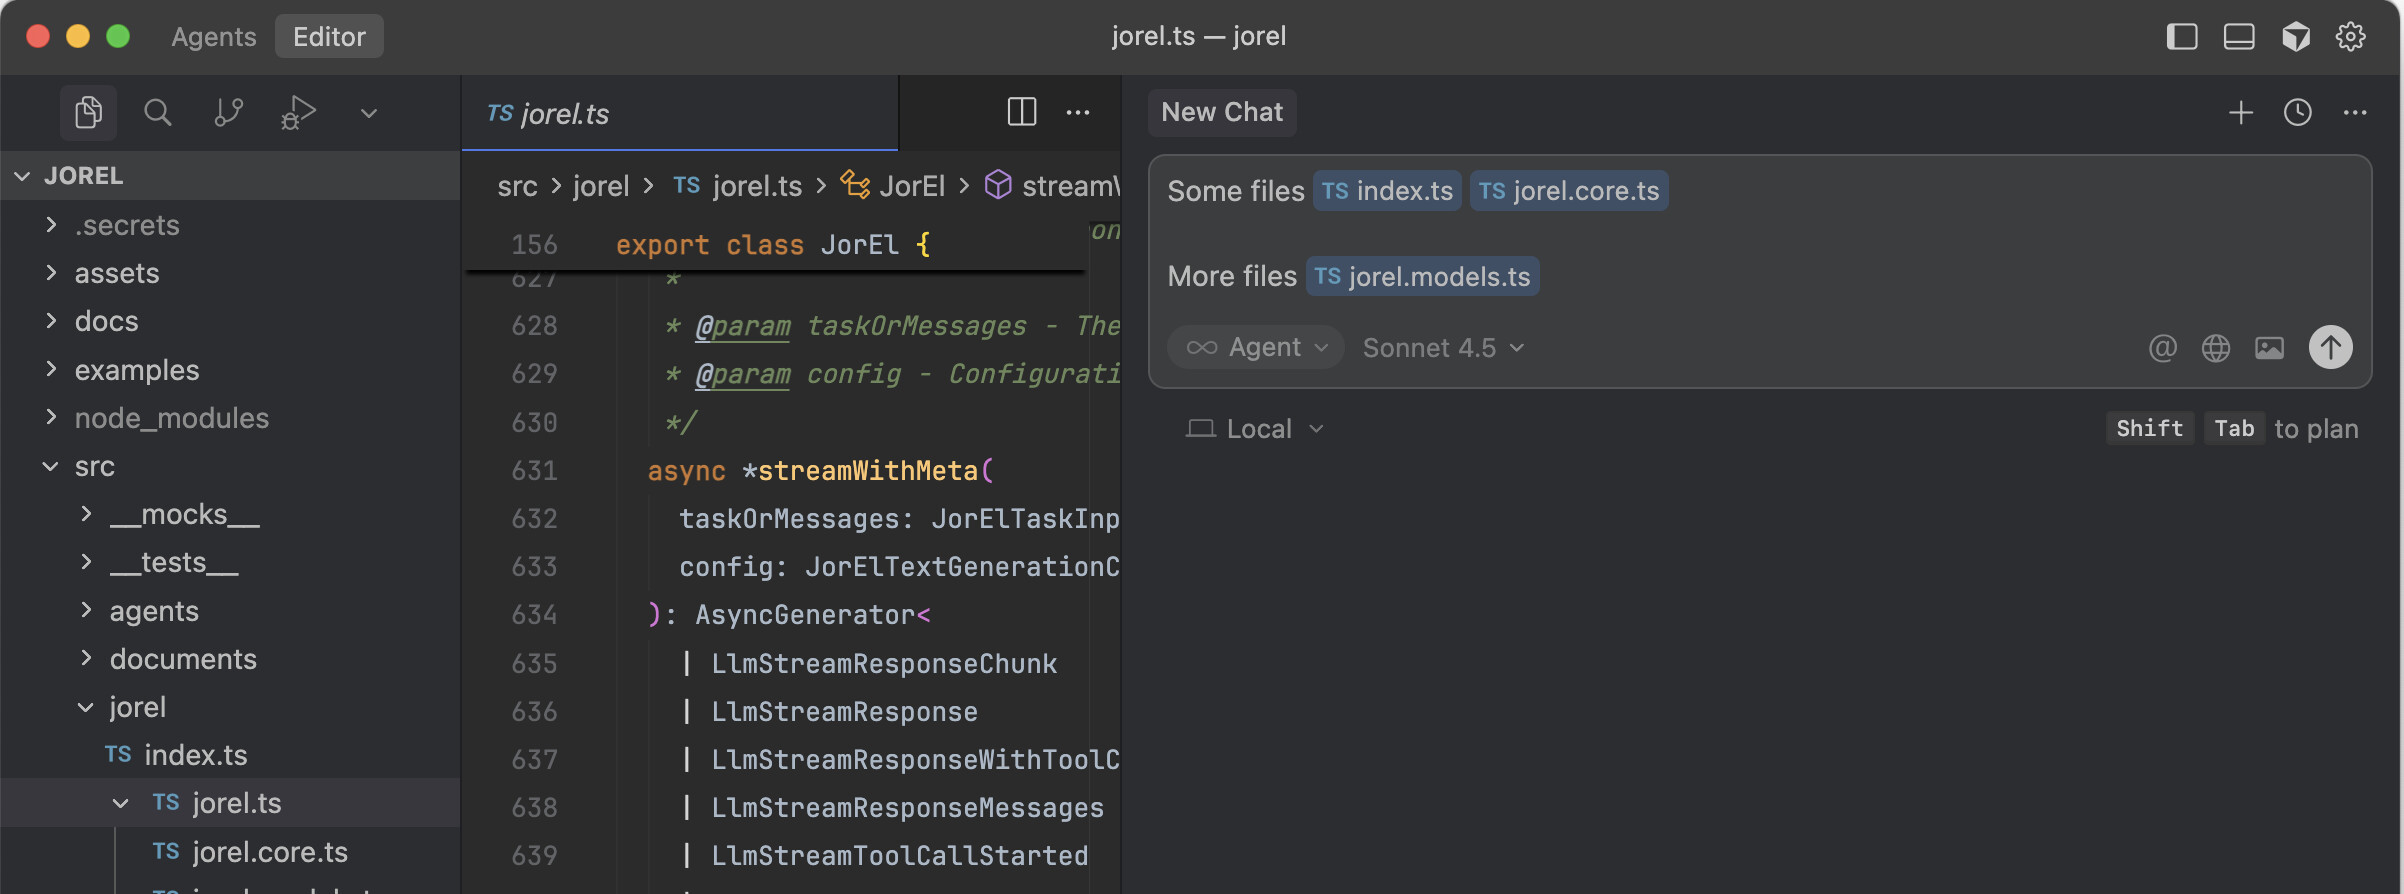Click the split editor icon

[x=1021, y=112]
